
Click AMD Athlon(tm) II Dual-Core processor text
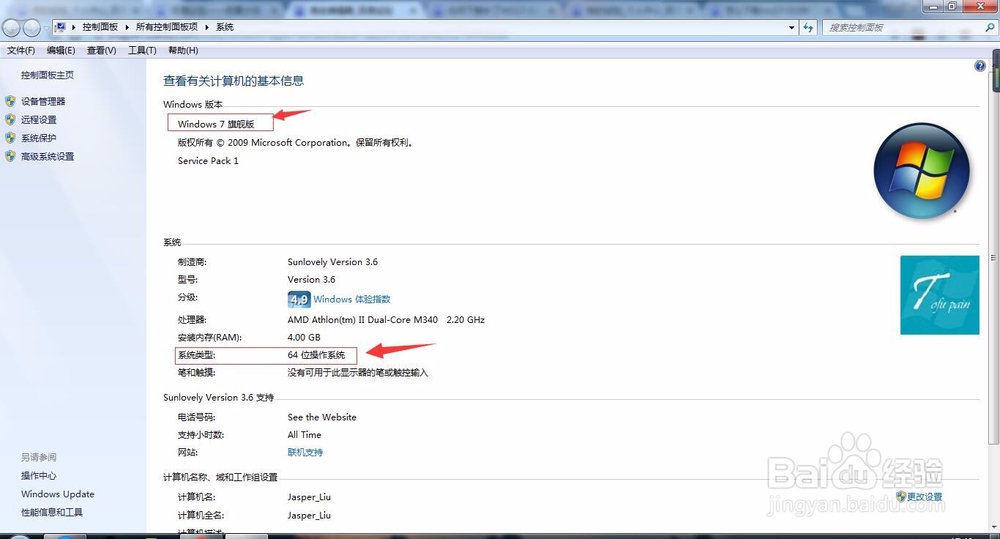pos(386,320)
